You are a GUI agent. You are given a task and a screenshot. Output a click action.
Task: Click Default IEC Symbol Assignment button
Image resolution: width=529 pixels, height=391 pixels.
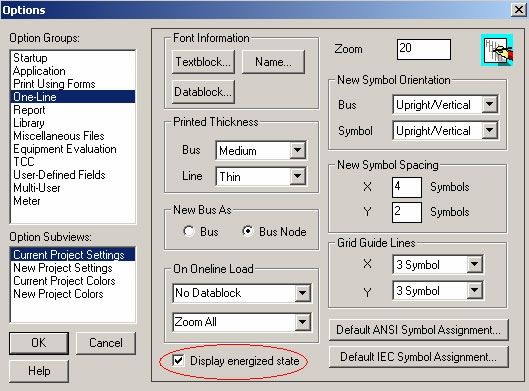point(418,357)
